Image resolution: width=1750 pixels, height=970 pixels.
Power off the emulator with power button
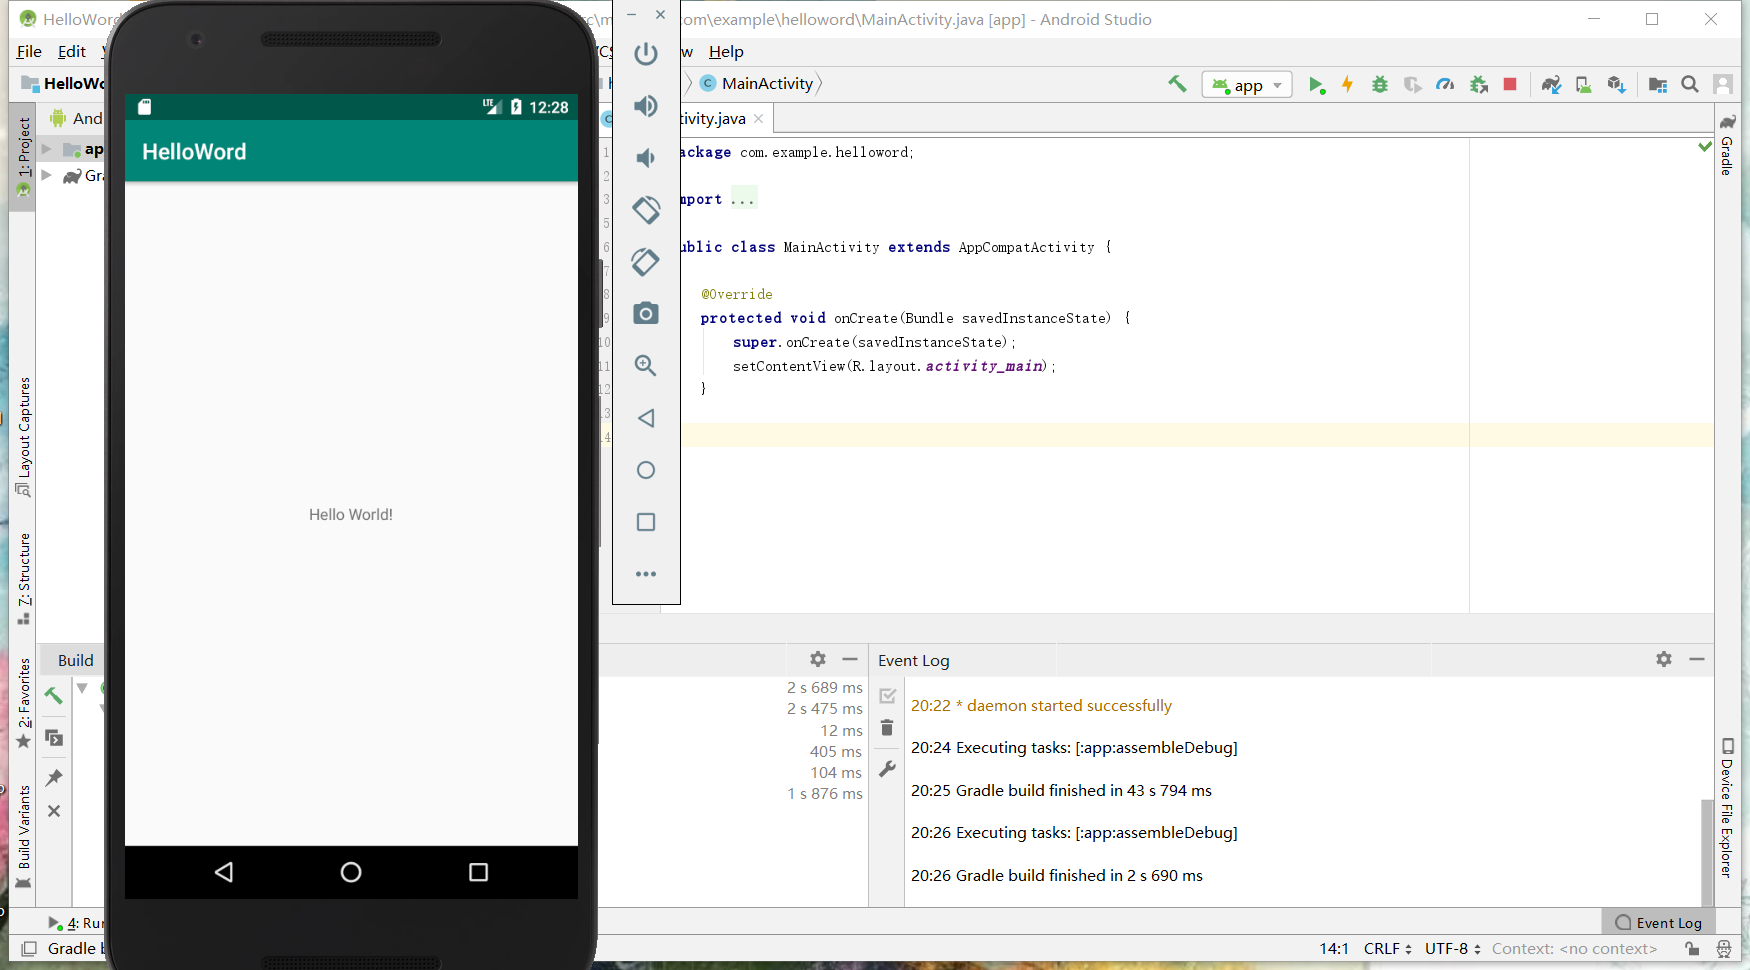click(646, 54)
